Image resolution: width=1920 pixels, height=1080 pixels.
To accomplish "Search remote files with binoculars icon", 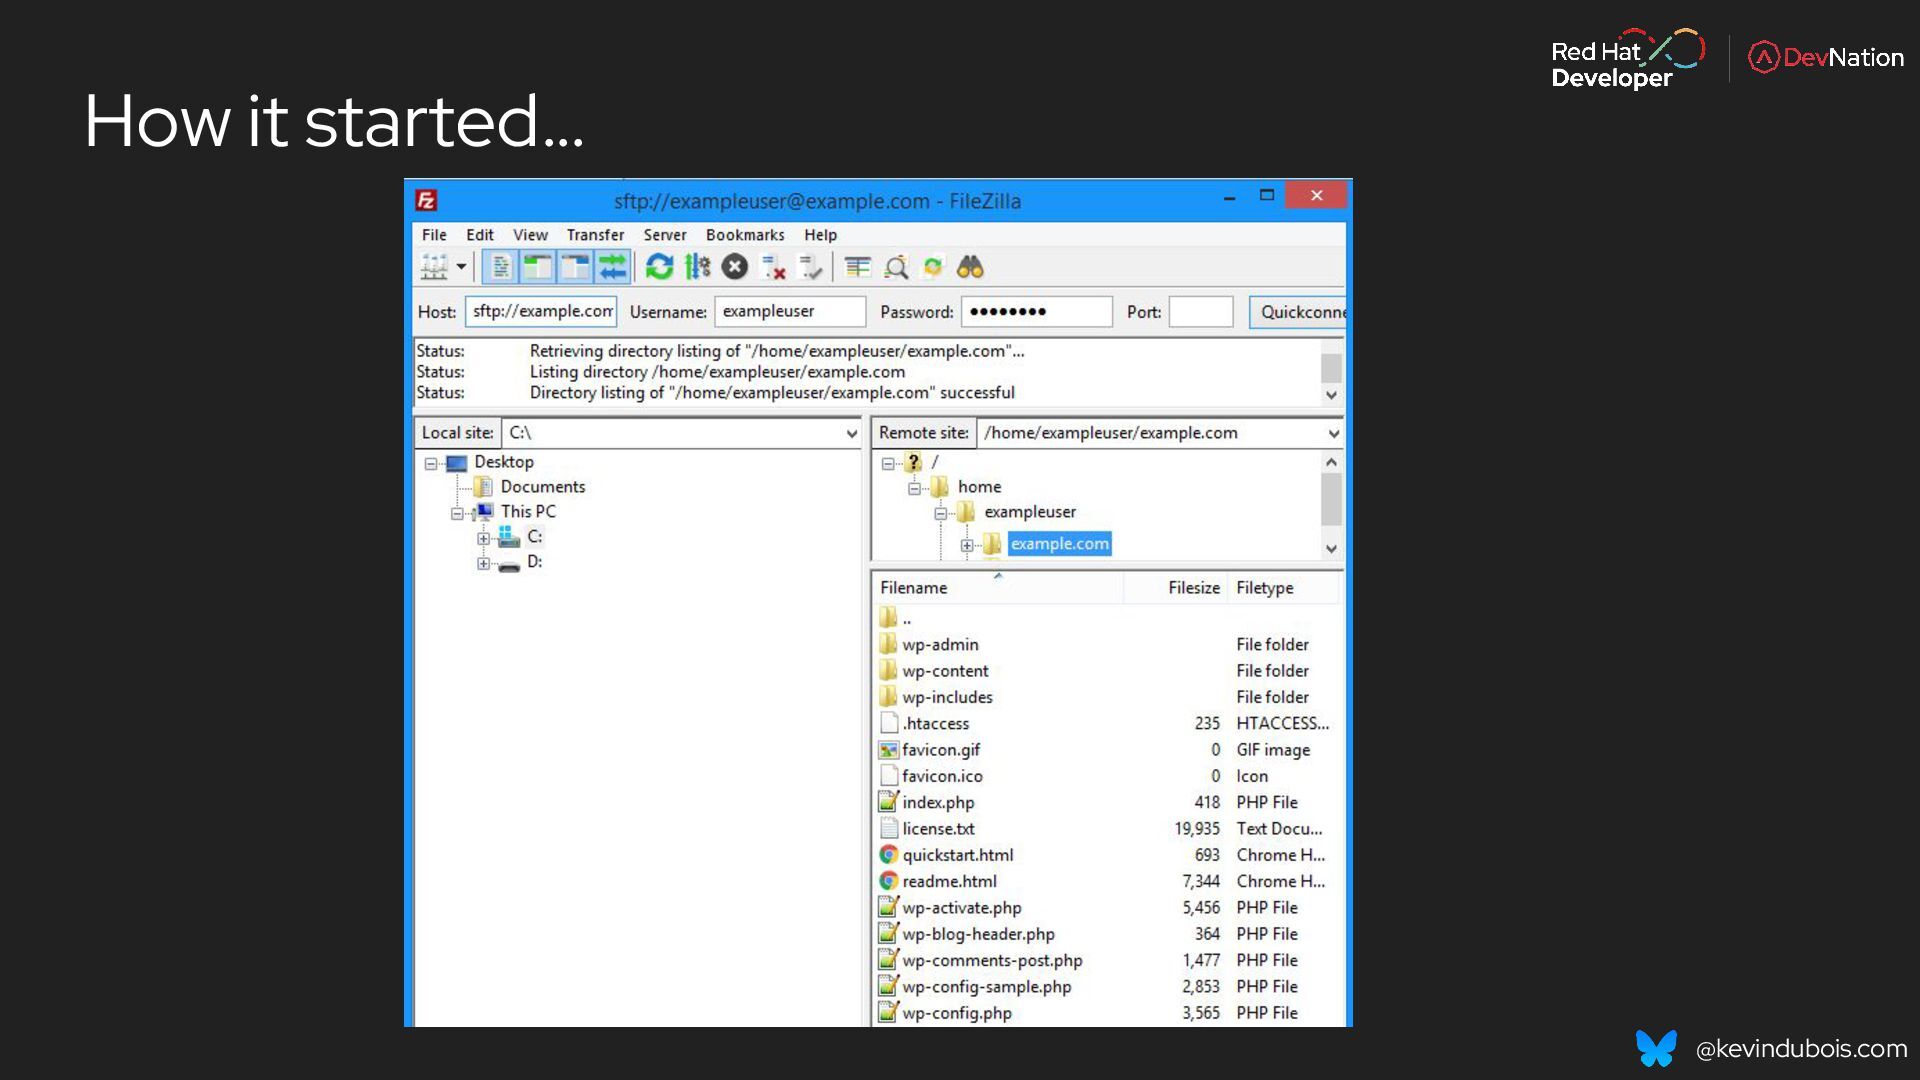I will [970, 267].
